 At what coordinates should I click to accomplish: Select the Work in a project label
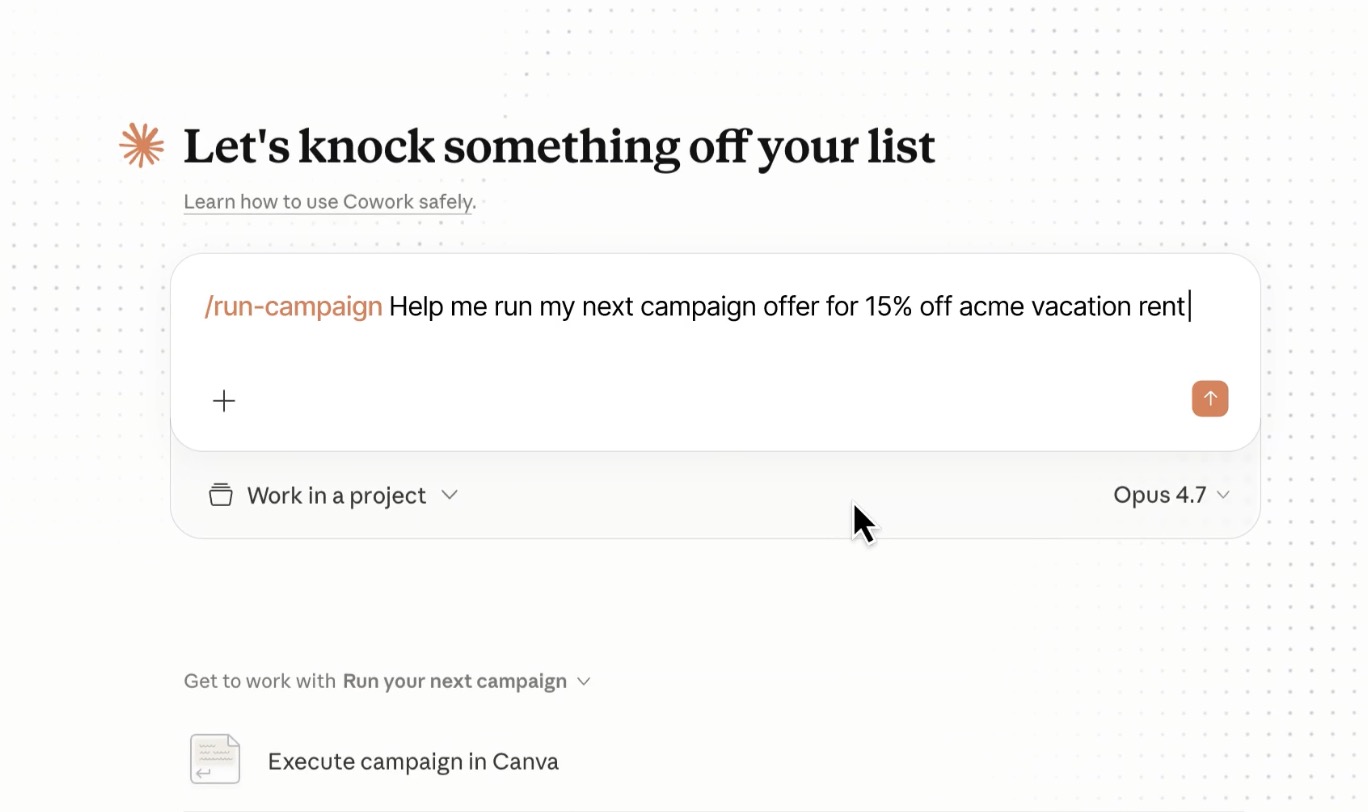[336, 496]
